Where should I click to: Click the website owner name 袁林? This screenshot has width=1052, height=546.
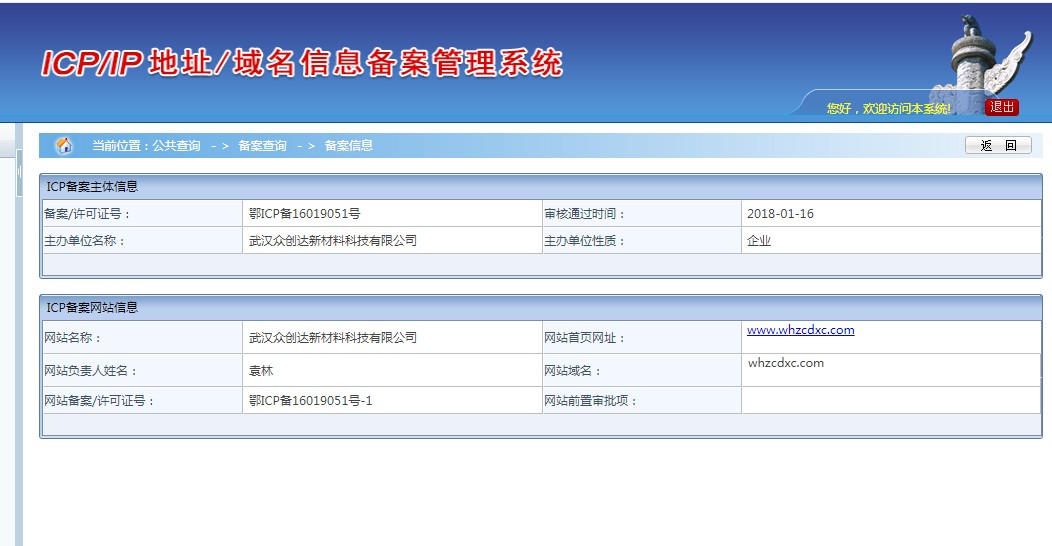point(261,371)
